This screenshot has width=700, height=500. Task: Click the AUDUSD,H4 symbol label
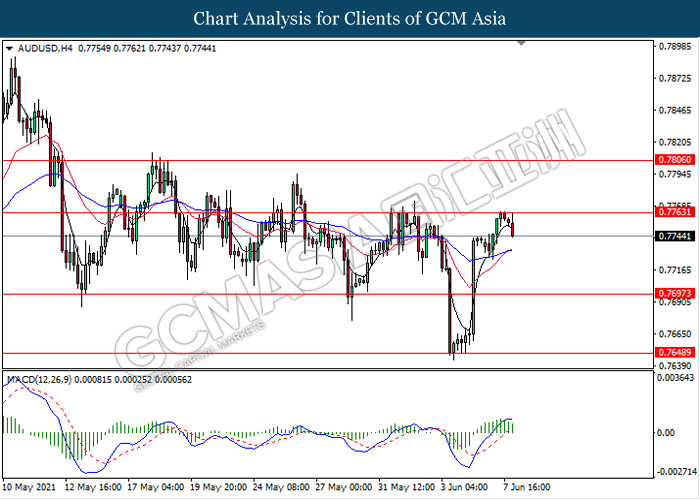tap(45, 48)
